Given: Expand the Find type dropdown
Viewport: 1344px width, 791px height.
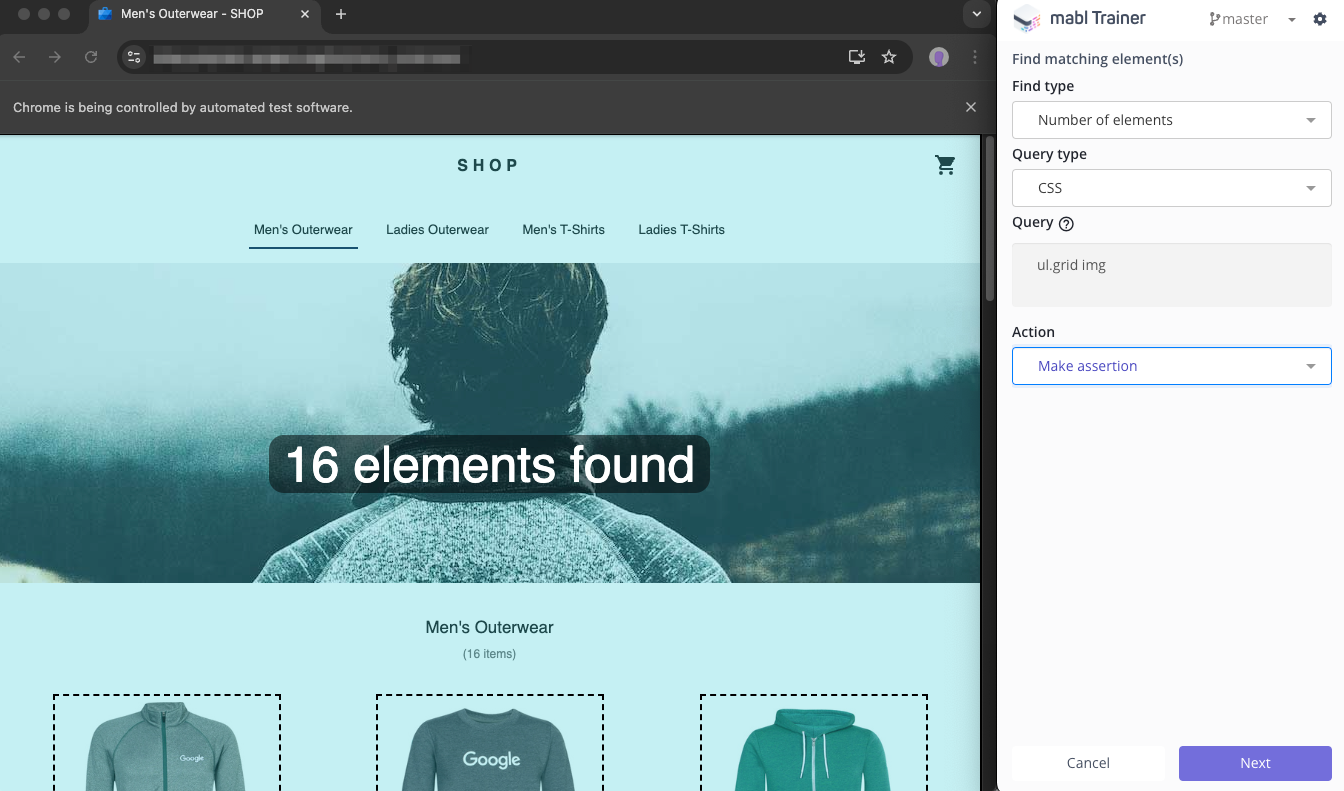Looking at the screenshot, I should pos(1171,120).
